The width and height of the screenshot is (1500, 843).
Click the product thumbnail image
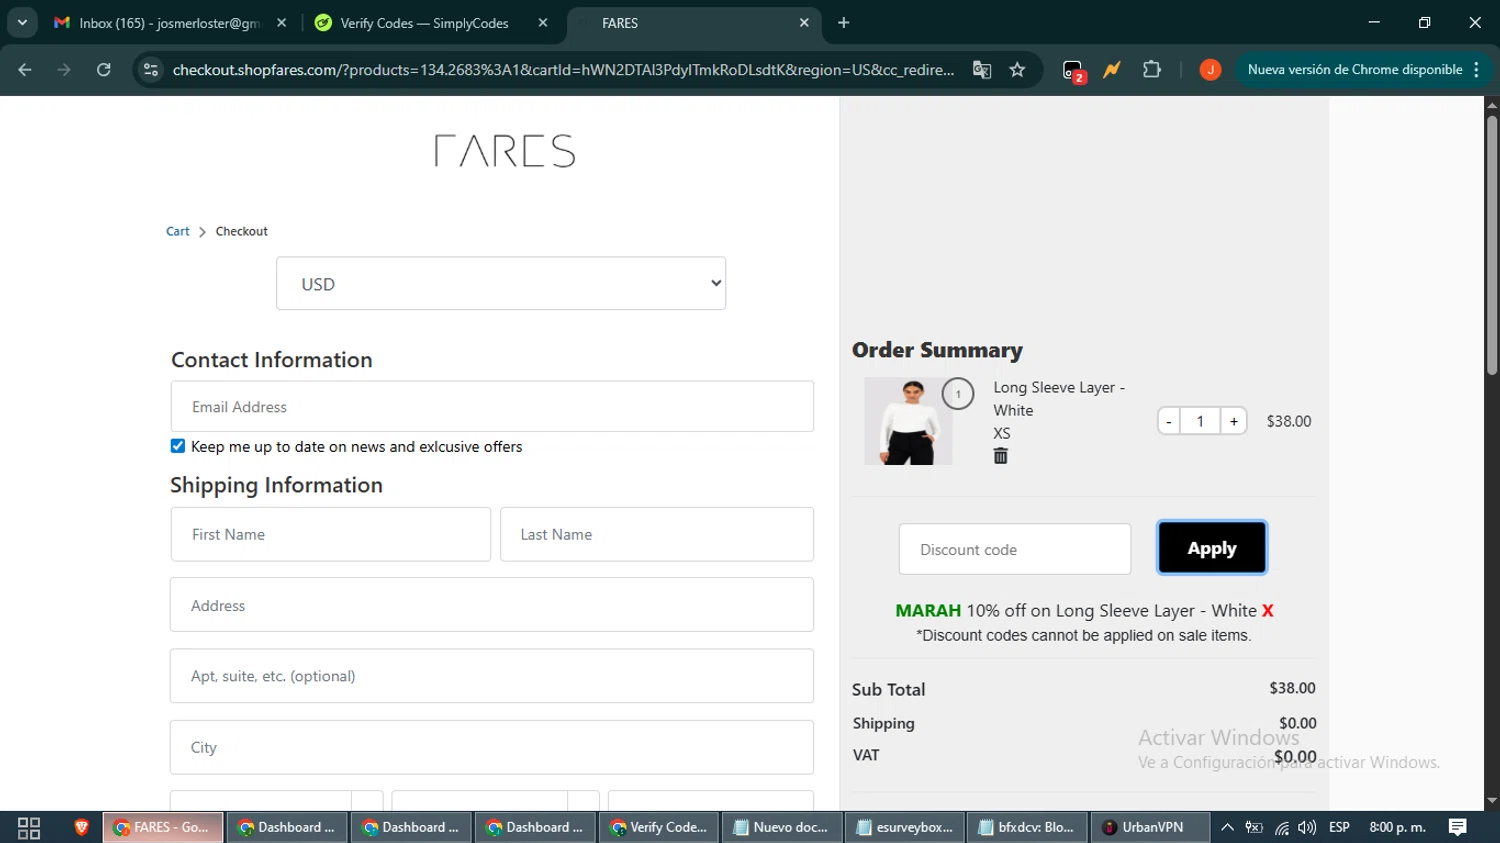pyautogui.click(x=908, y=421)
